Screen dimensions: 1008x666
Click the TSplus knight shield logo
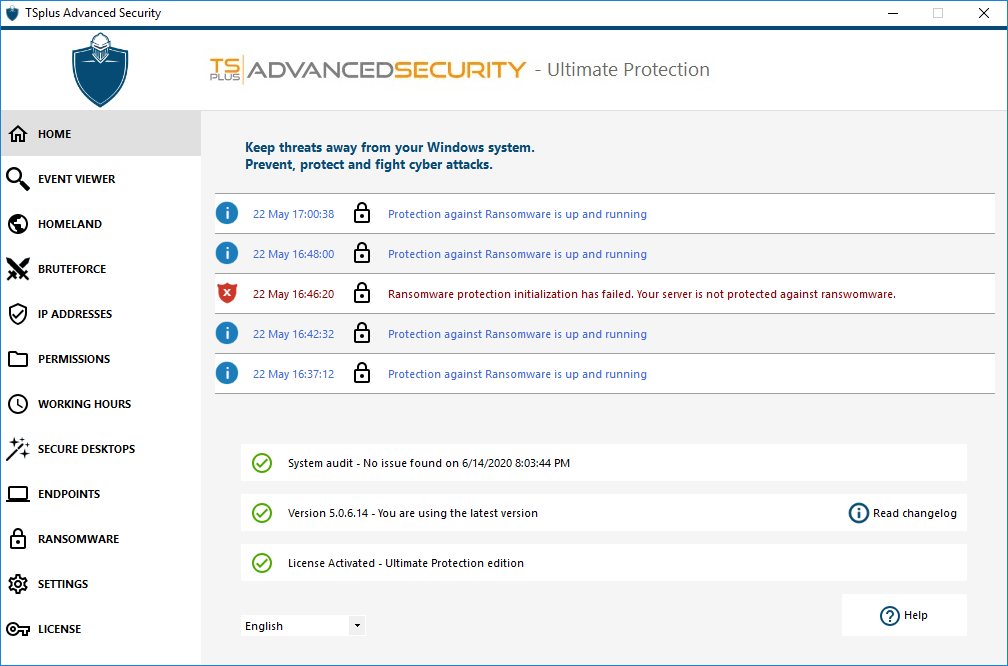coord(100,69)
